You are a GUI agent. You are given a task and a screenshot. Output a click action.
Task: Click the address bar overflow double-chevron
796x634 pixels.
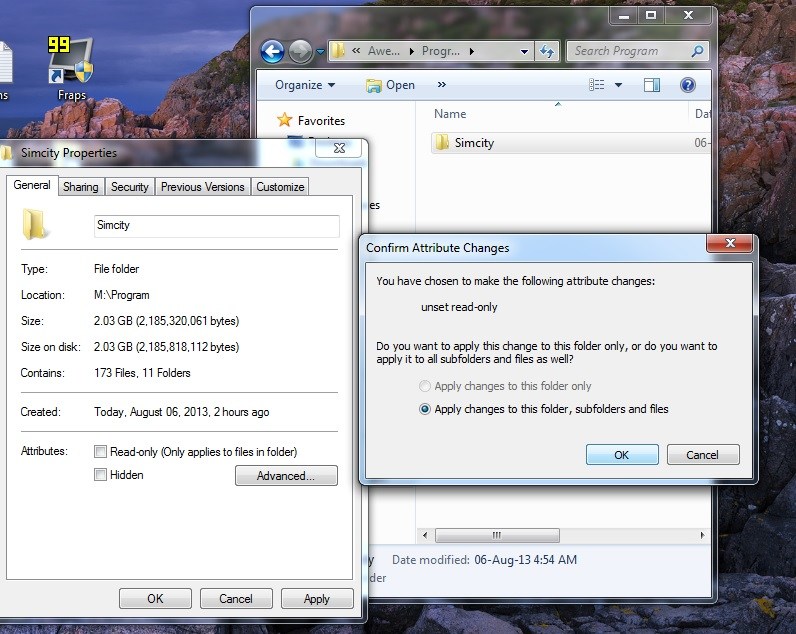tap(356, 50)
